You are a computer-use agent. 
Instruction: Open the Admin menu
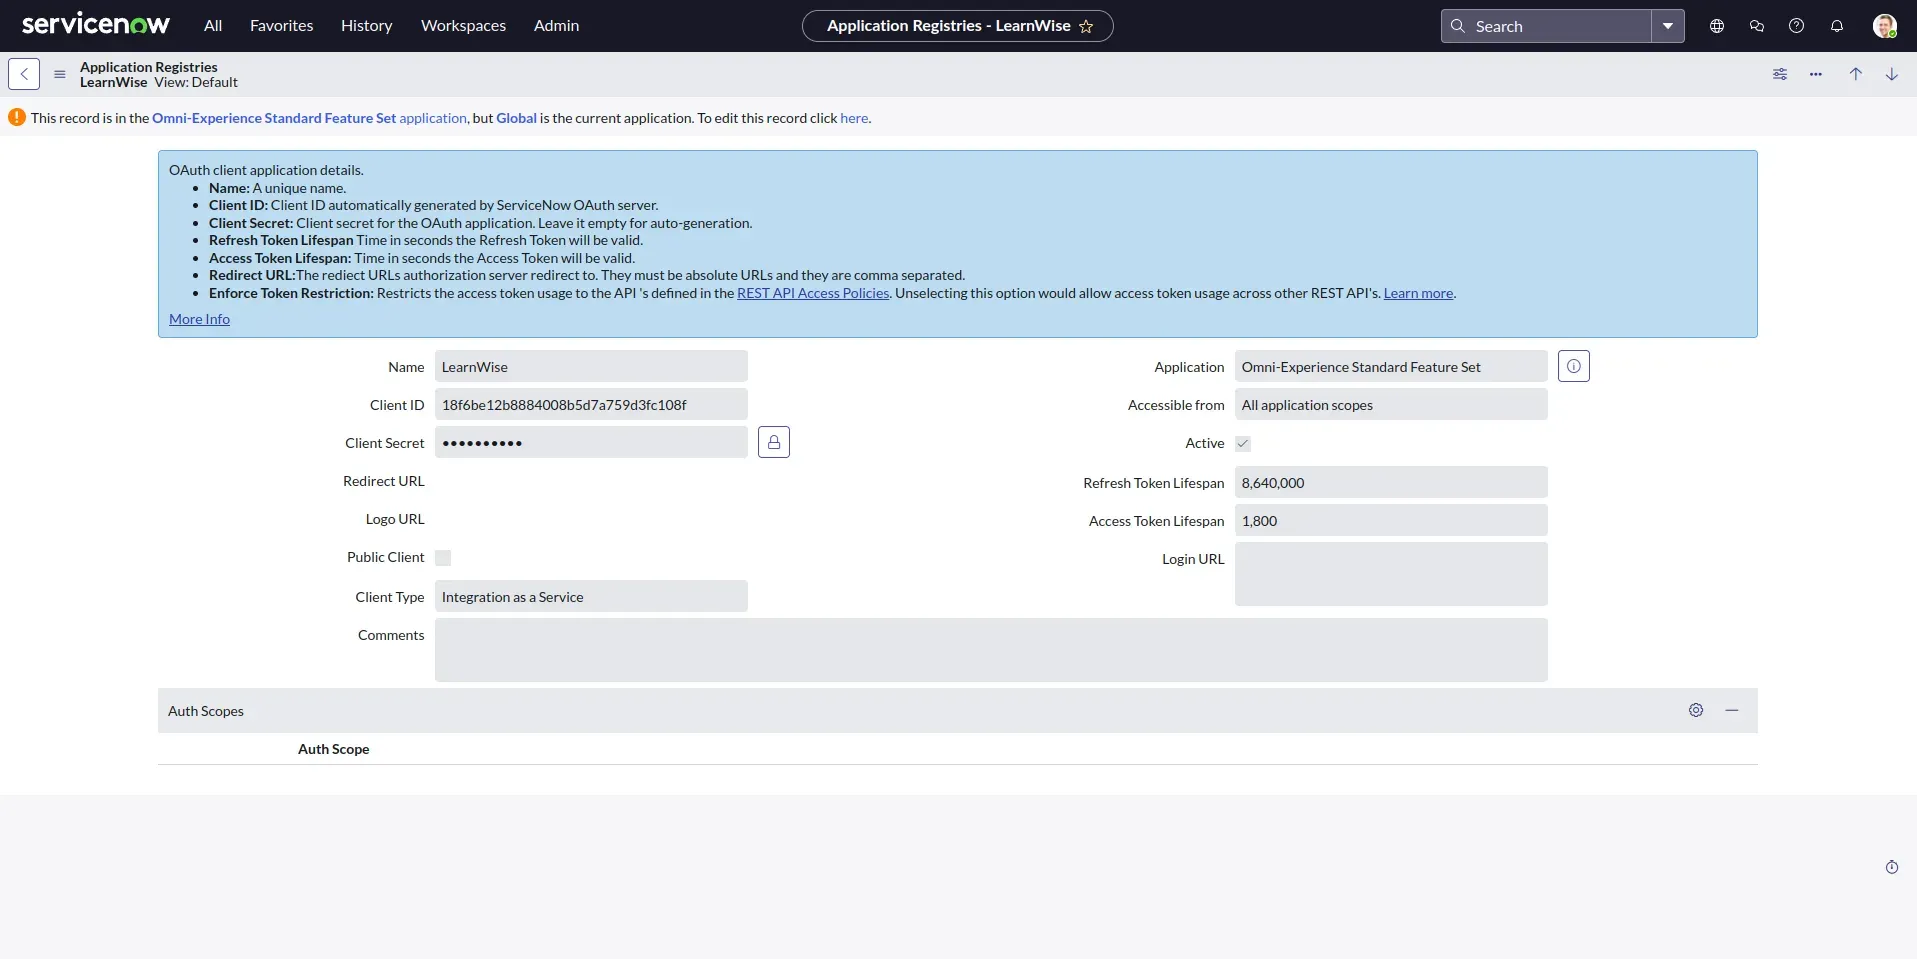(x=557, y=26)
